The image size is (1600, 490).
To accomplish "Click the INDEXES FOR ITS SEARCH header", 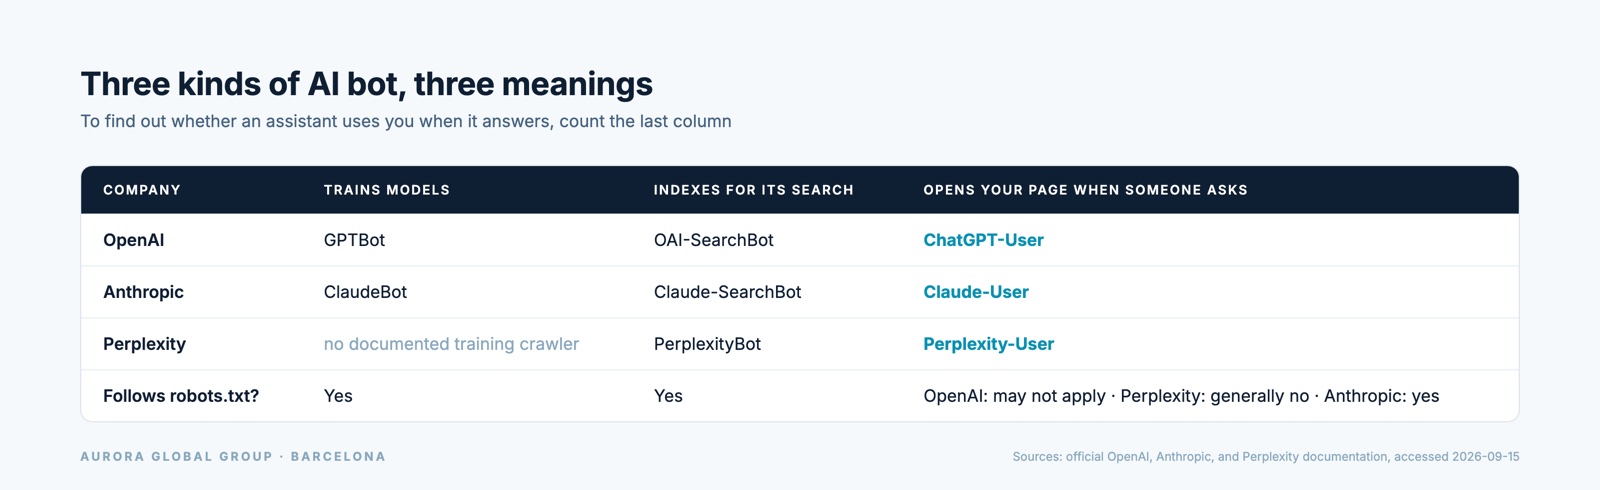I will pos(754,190).
